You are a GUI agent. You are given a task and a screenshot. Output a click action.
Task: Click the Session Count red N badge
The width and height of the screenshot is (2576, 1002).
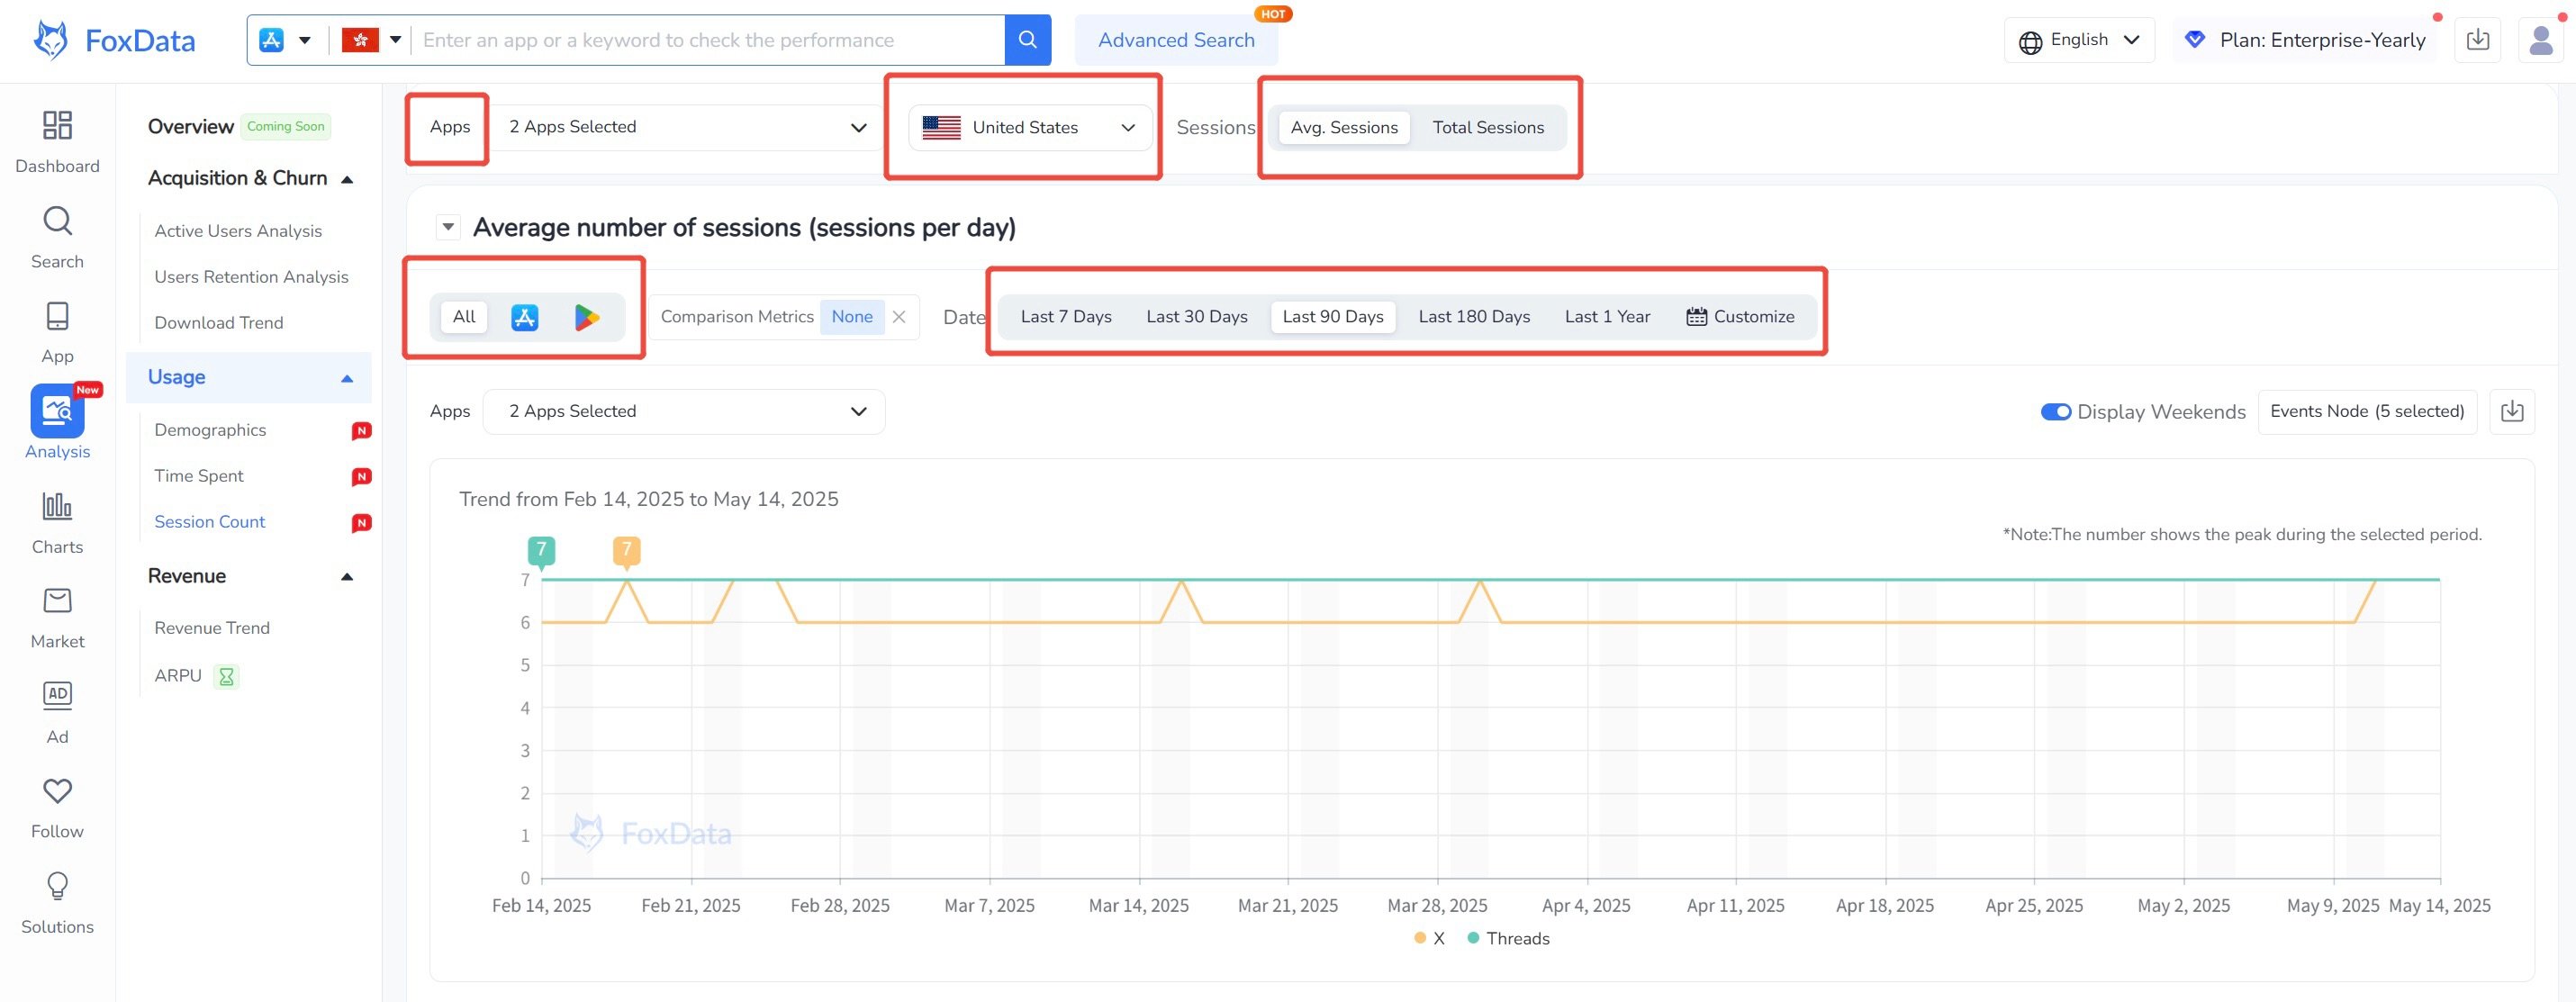362,523
